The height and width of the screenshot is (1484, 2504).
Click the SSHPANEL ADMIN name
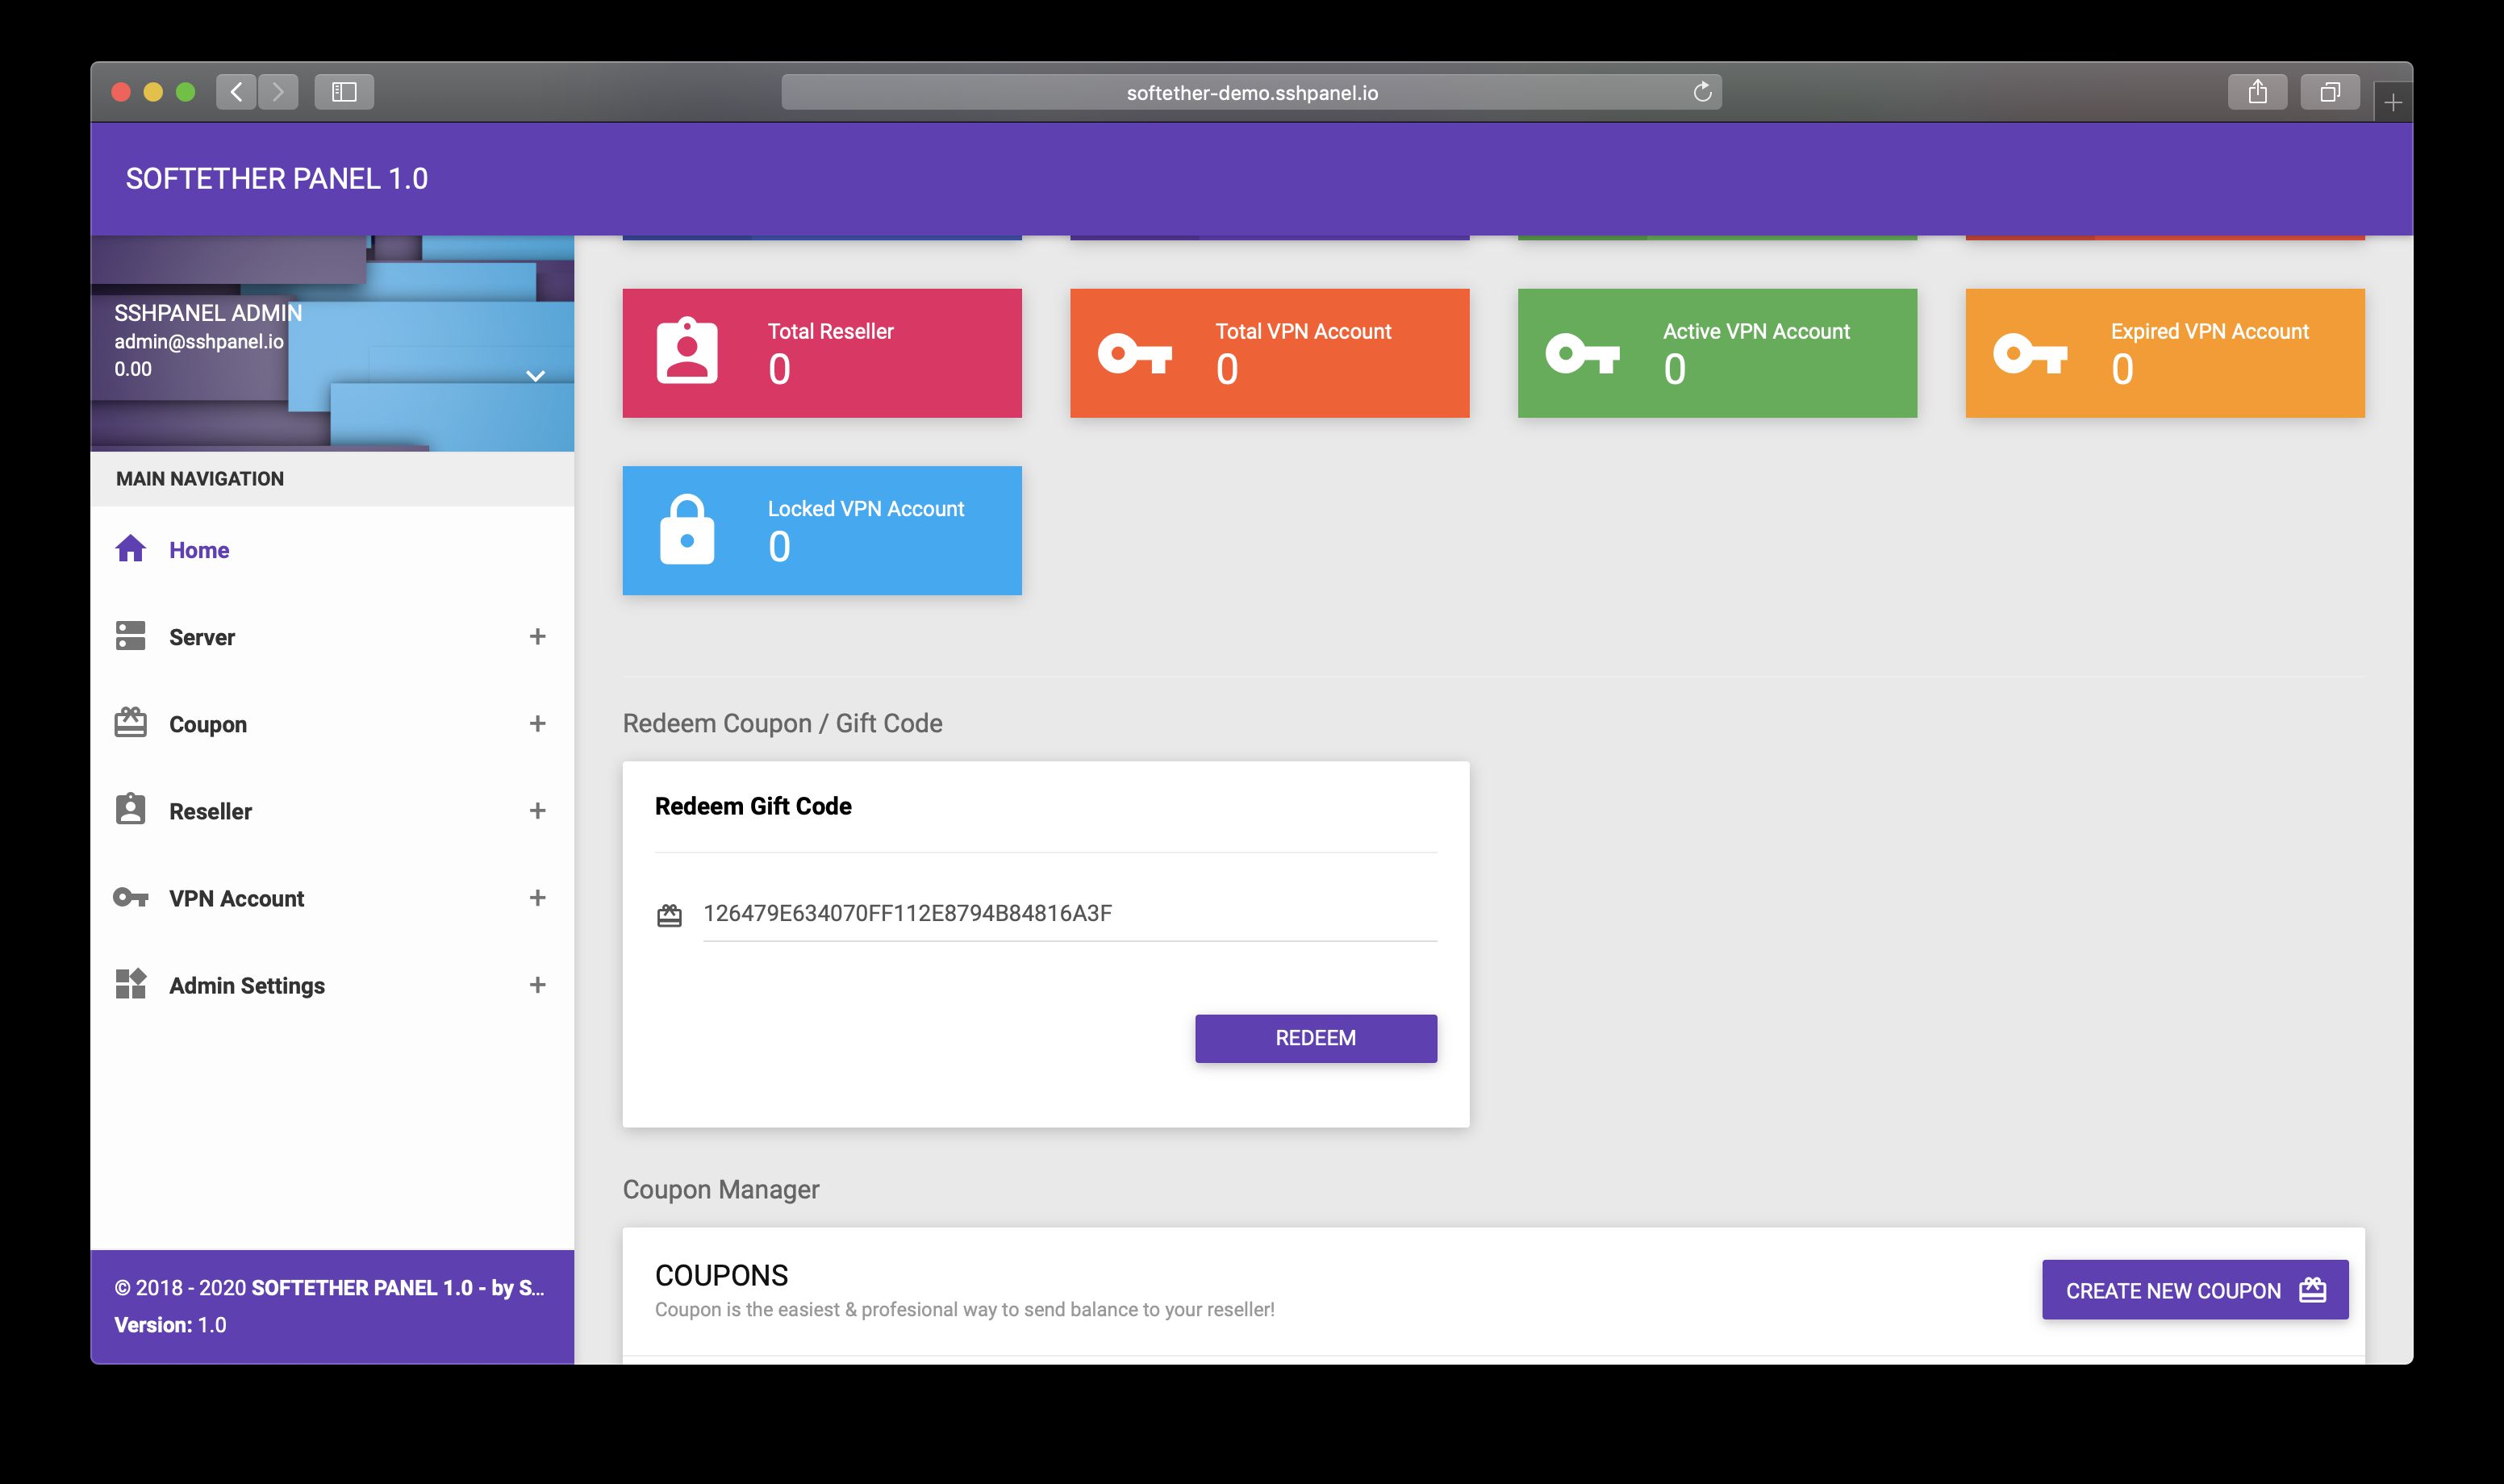pos(208,313)
